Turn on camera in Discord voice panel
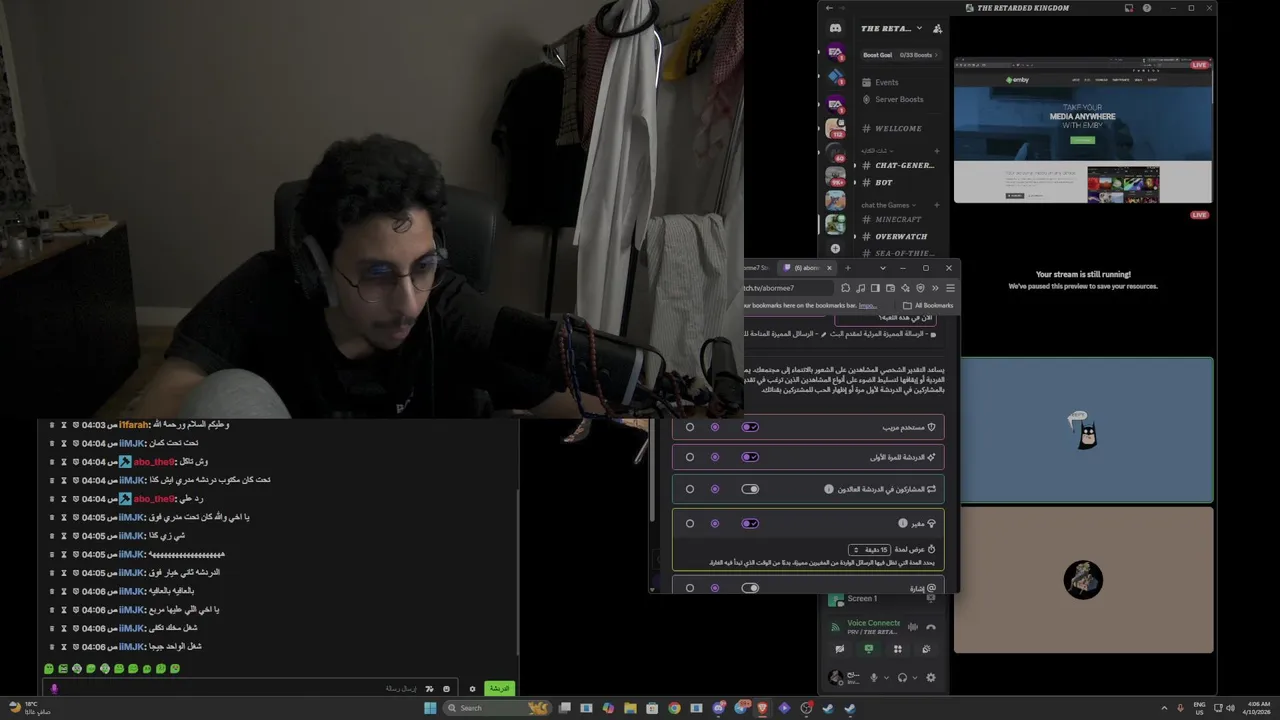The width and height of the screenshot is (1280, 720). (x=839, y=649)
